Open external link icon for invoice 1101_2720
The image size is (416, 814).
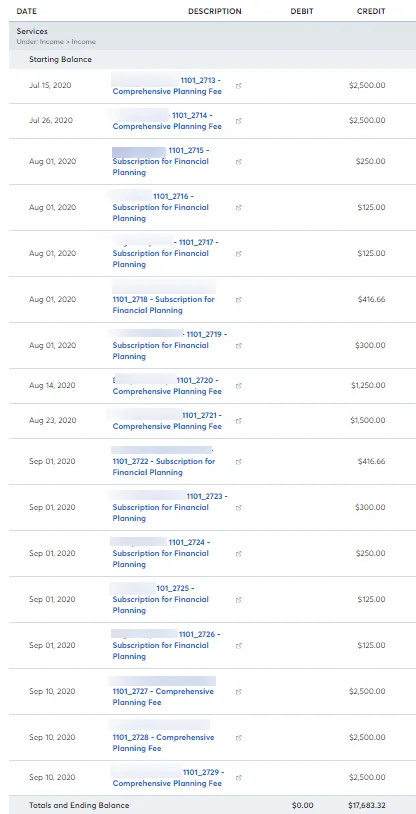pos(238,386)
